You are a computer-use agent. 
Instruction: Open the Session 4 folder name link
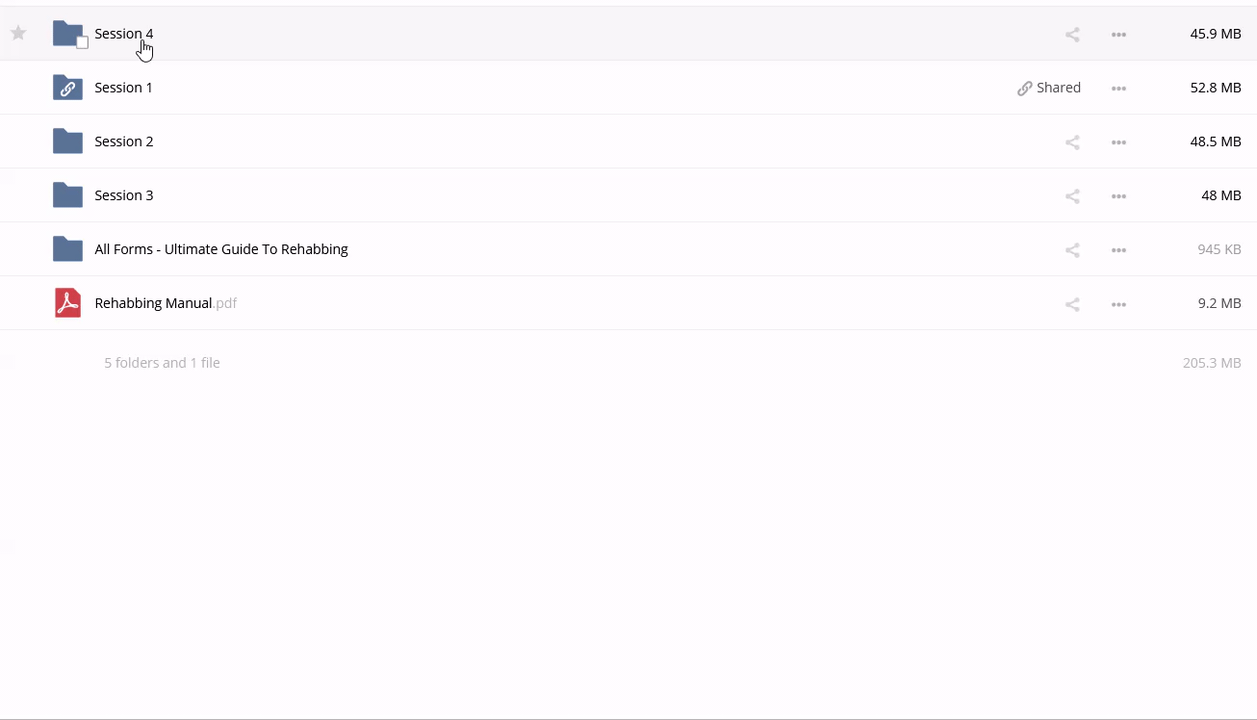click(123, 34)
